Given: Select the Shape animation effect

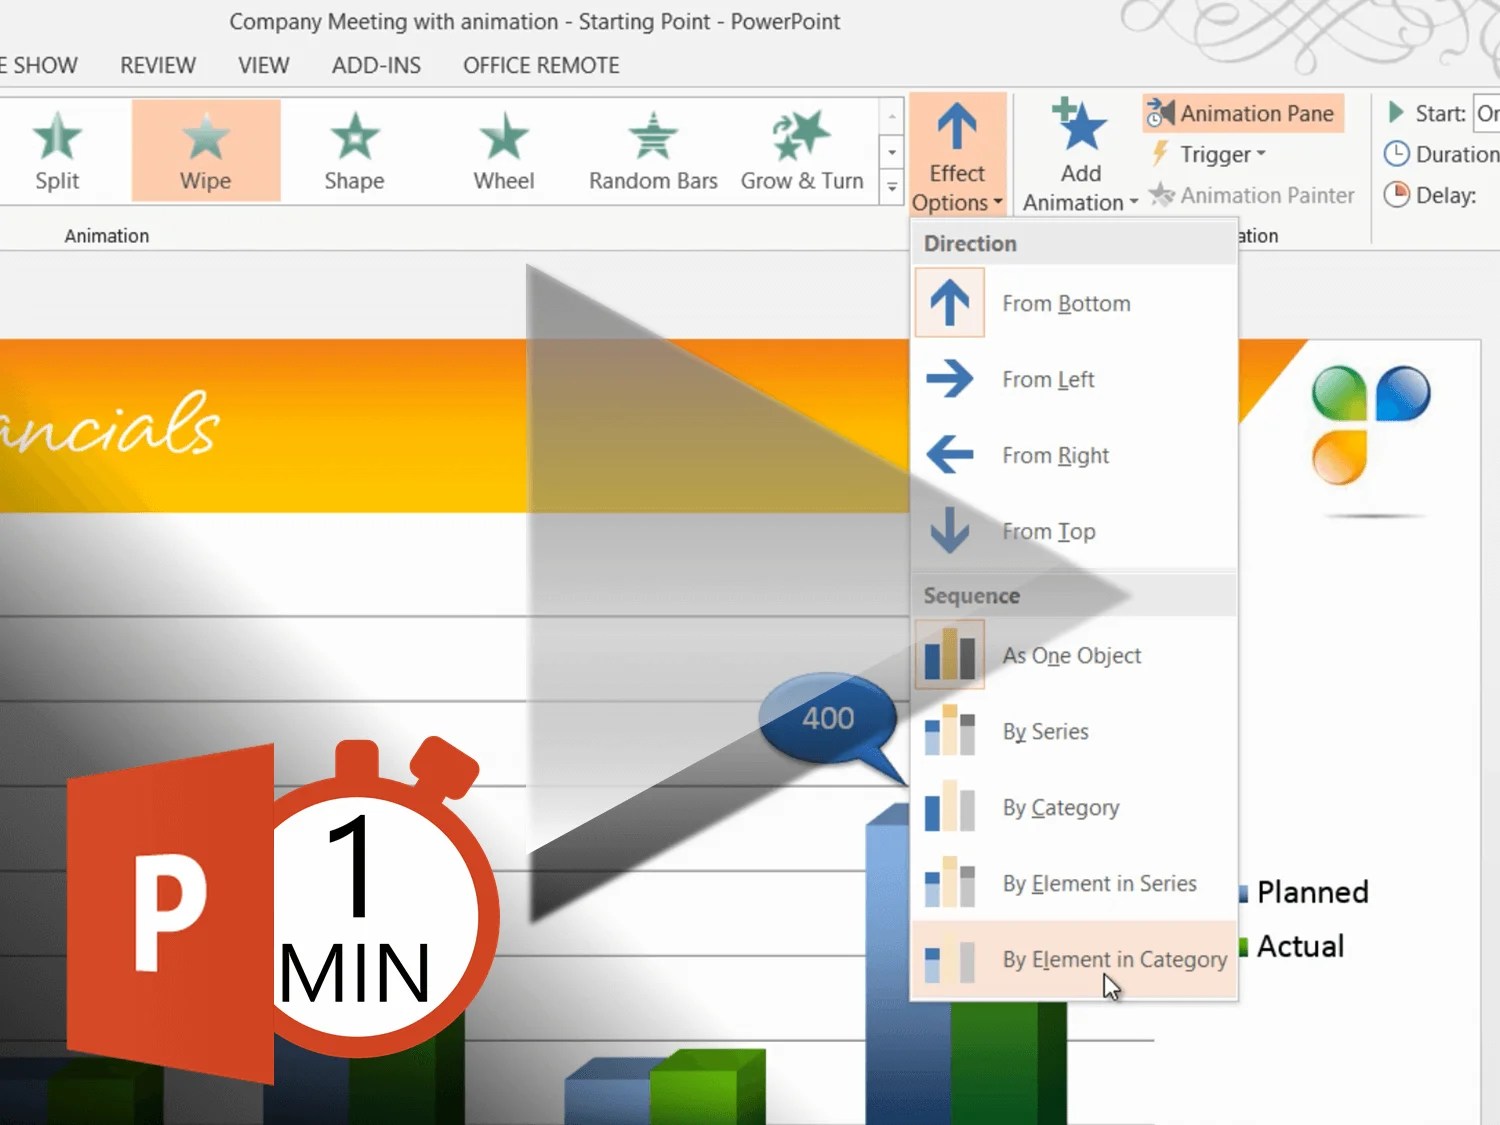Looking at the screenshot, I should click(354, 150).
